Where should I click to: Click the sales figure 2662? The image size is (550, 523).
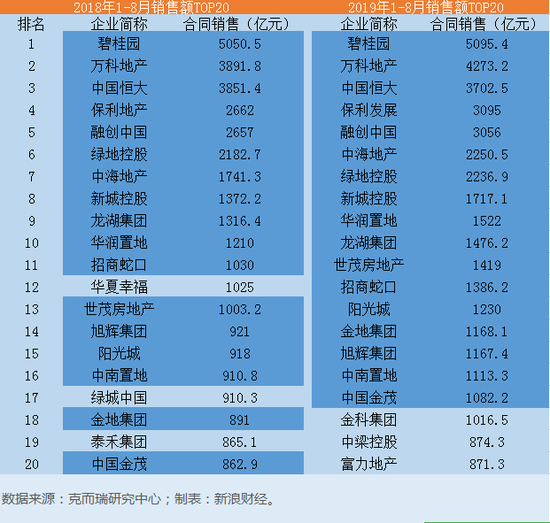coord(240,110)
